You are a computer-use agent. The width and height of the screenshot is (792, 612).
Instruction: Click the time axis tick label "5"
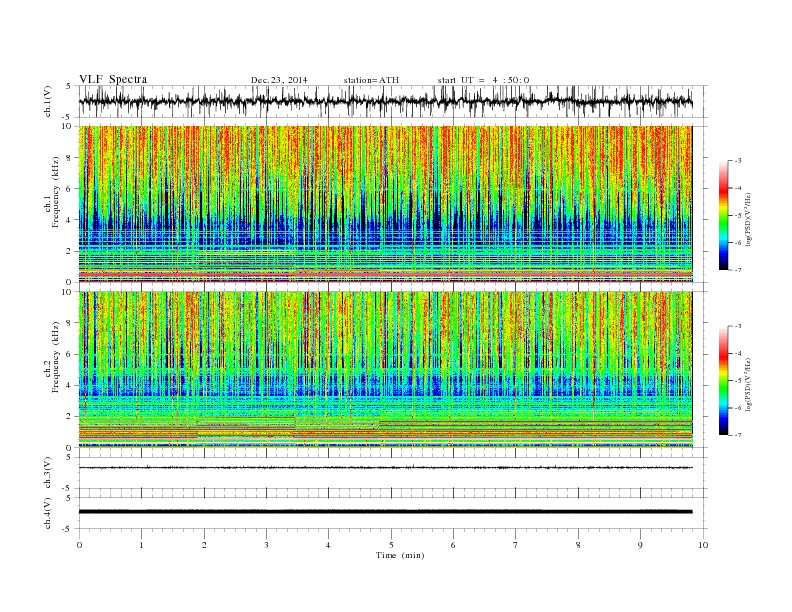391,545
